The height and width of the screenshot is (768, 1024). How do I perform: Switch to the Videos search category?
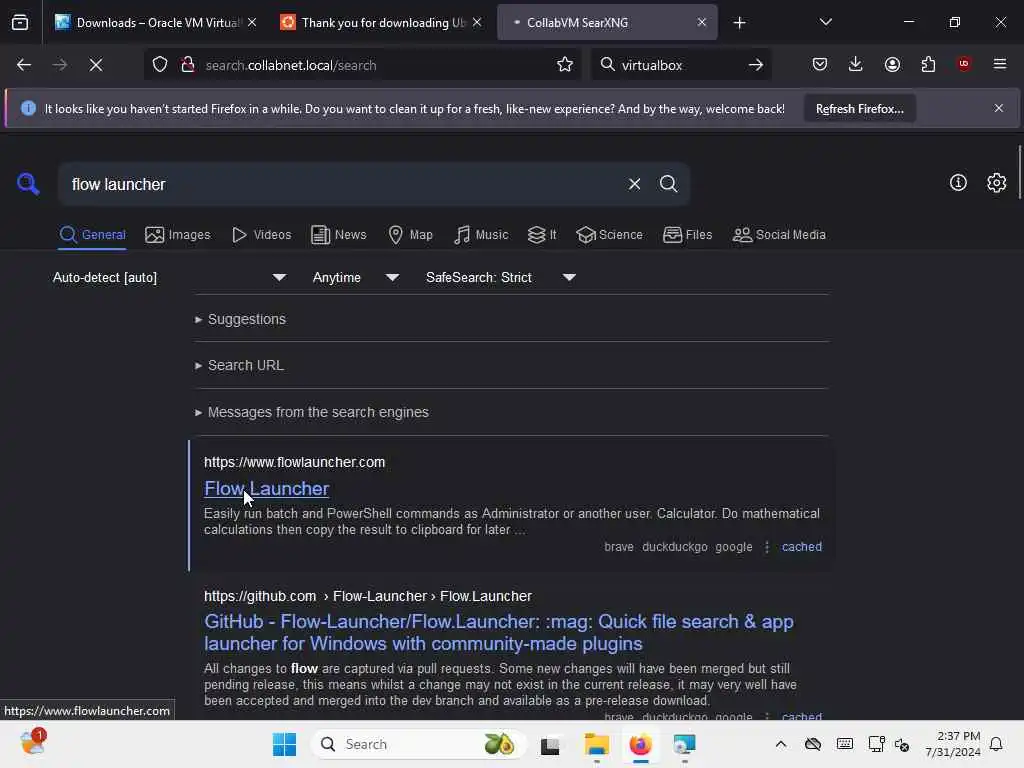pyautogui.click(x=261, y=234)
